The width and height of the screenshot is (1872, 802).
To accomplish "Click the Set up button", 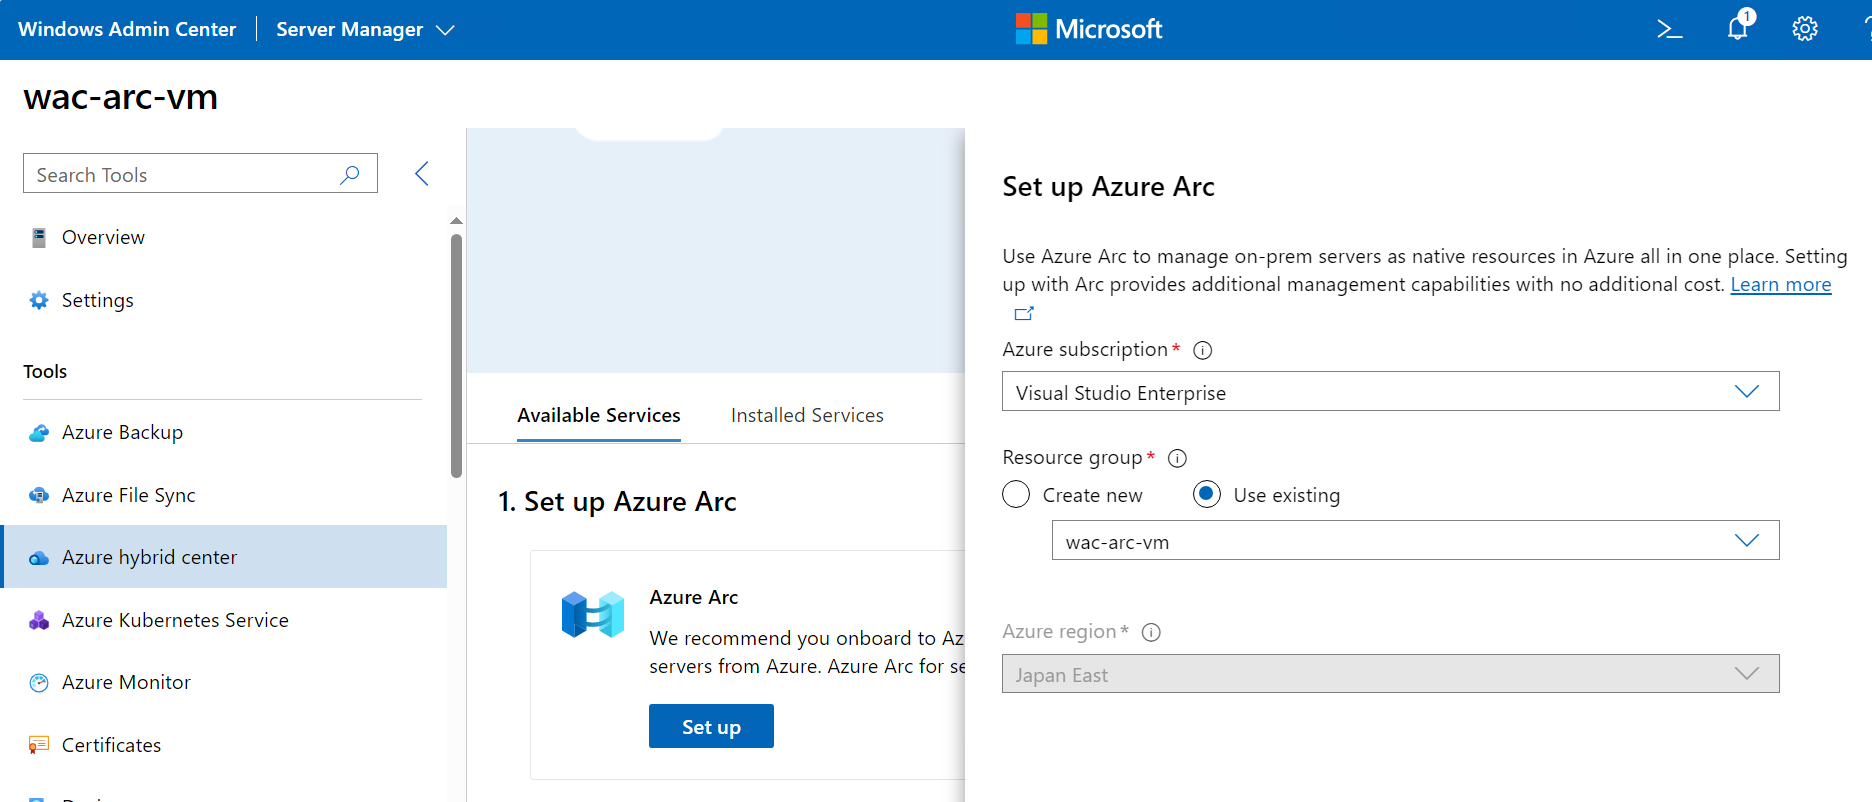I will point(711,726).
